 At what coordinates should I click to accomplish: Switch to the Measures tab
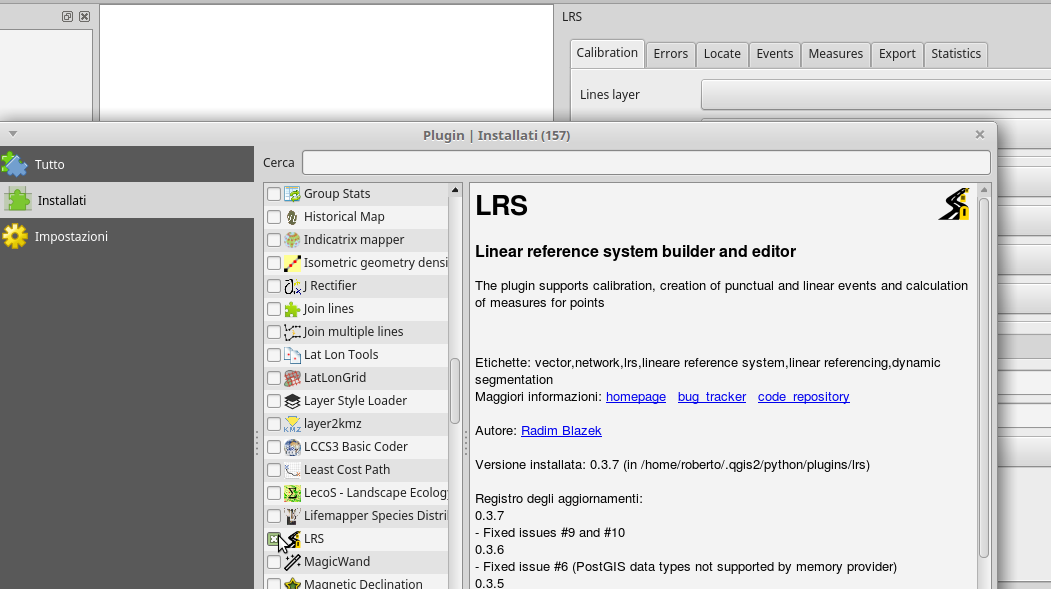[835, 54]
